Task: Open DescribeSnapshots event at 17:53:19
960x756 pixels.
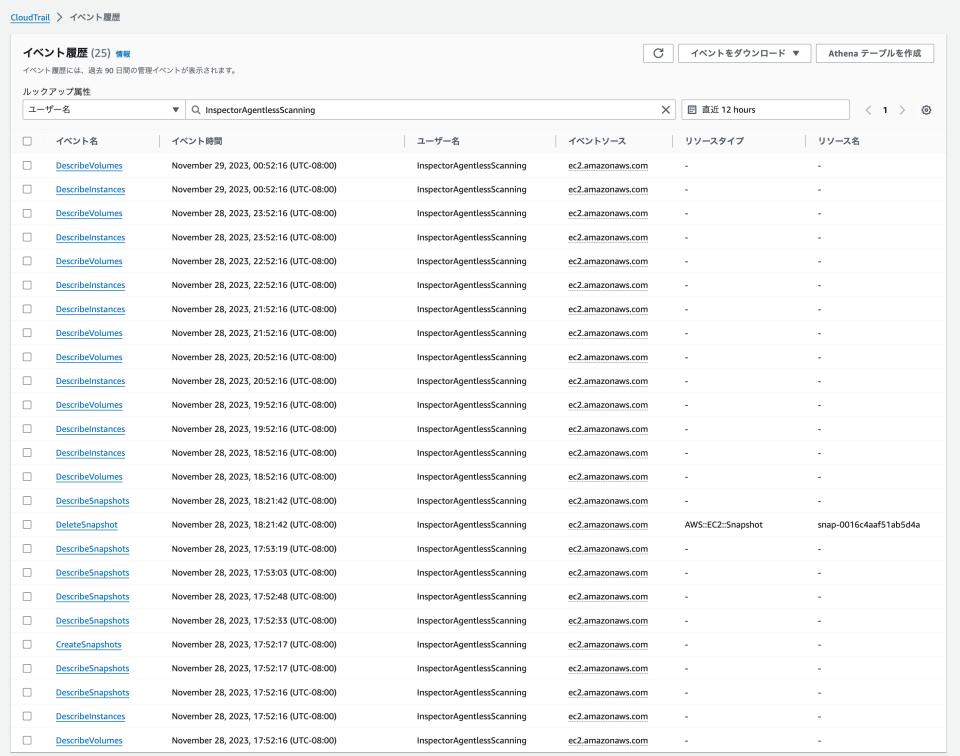Action: 92,548
